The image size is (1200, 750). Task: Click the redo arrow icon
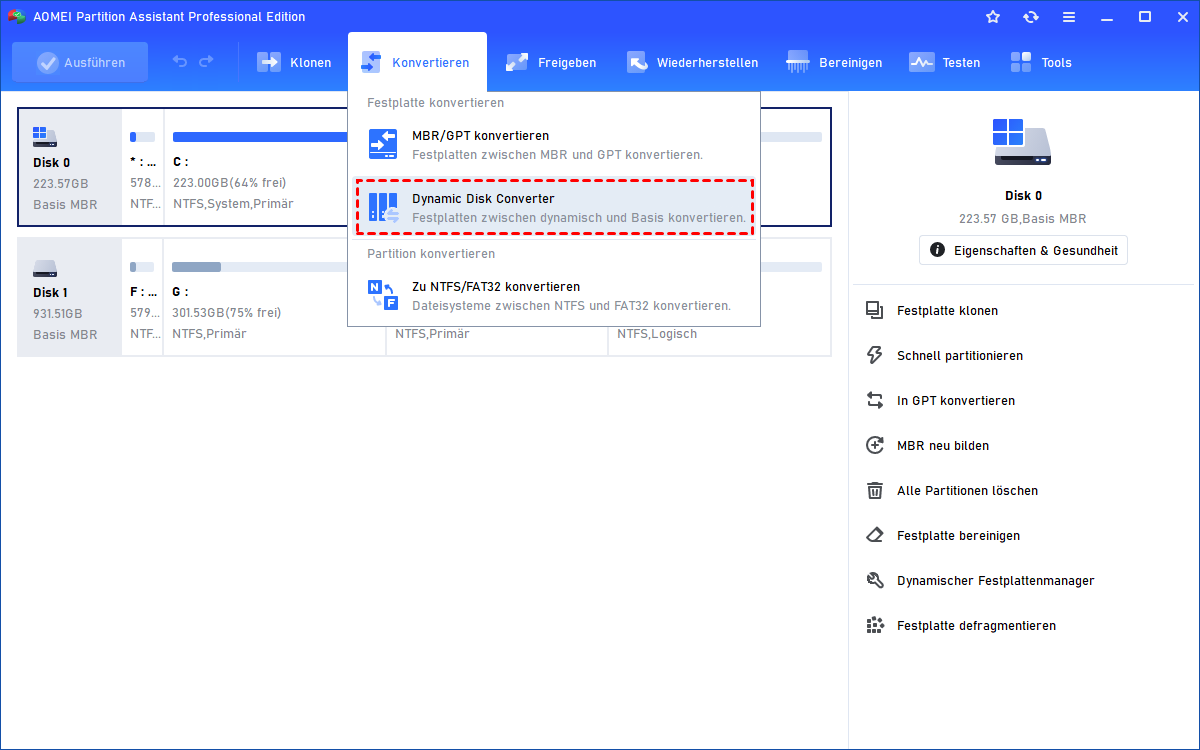pos(206,62)
